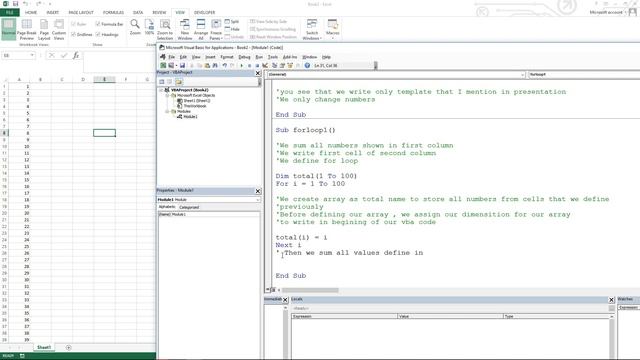Click the Paste icon in VBA toolbar
This screenshot has width=640, height=360.
point(207,65)
